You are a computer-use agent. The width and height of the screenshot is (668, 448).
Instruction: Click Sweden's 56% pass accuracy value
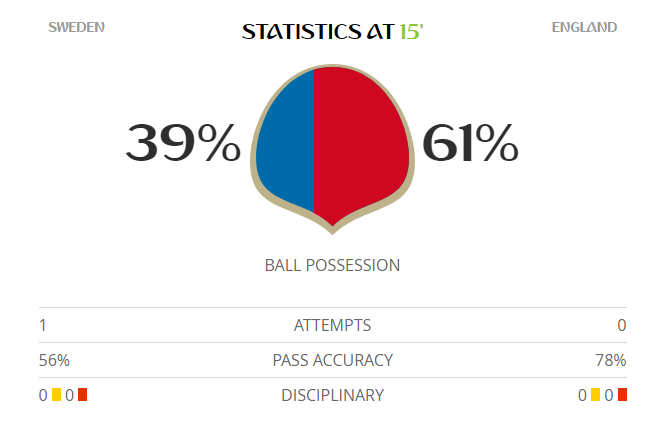(x=54, y=360)
